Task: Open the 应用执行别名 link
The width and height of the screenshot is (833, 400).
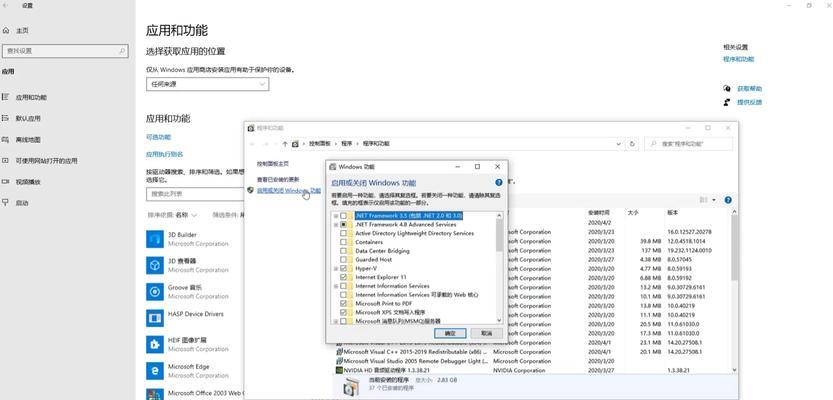Action: 165,154
